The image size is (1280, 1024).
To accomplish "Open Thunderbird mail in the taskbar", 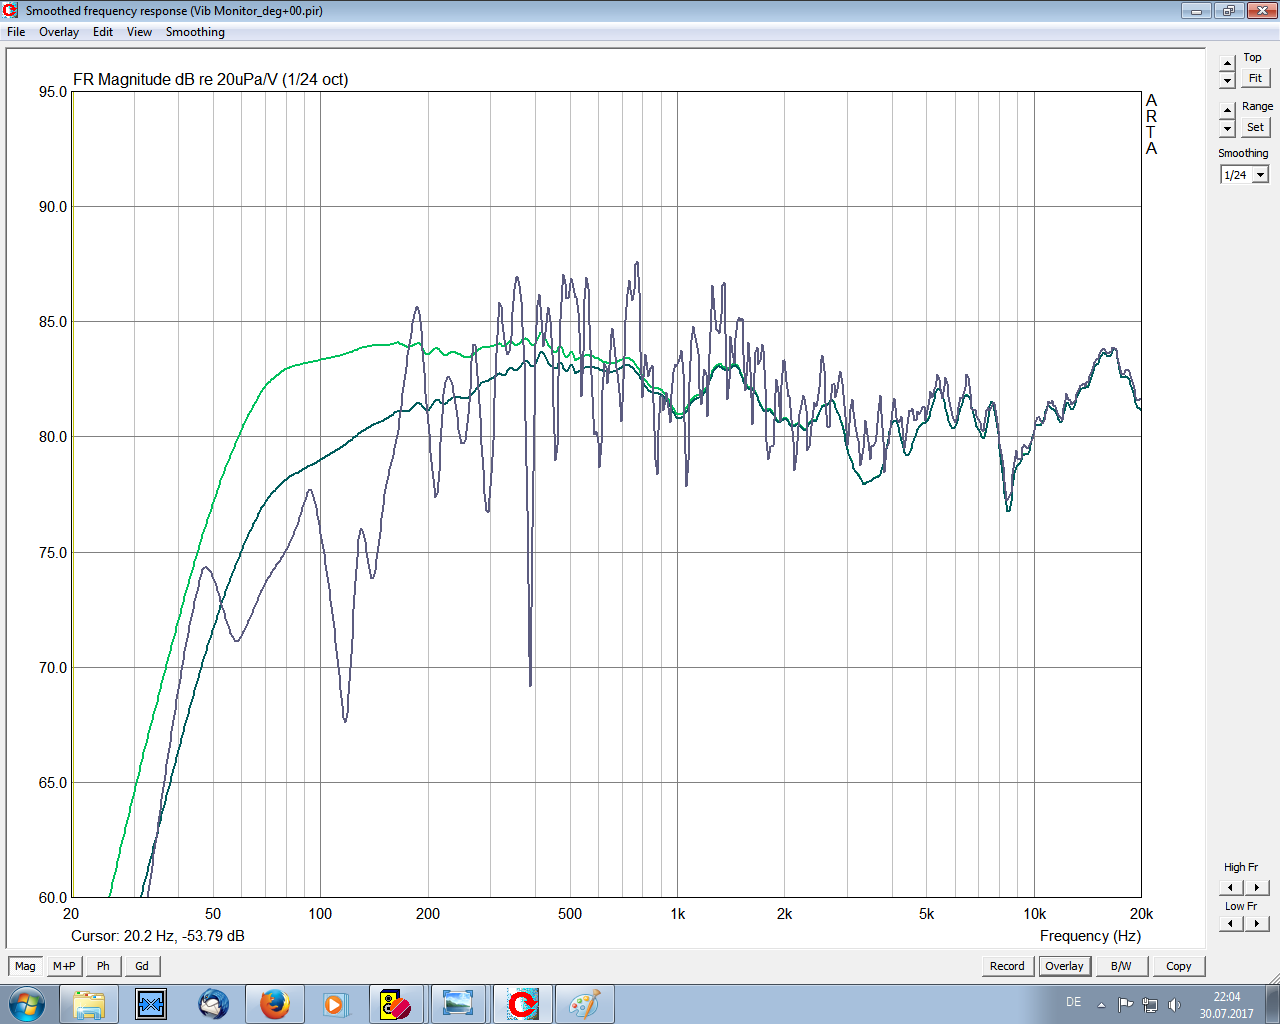I will coord(213,1004).
